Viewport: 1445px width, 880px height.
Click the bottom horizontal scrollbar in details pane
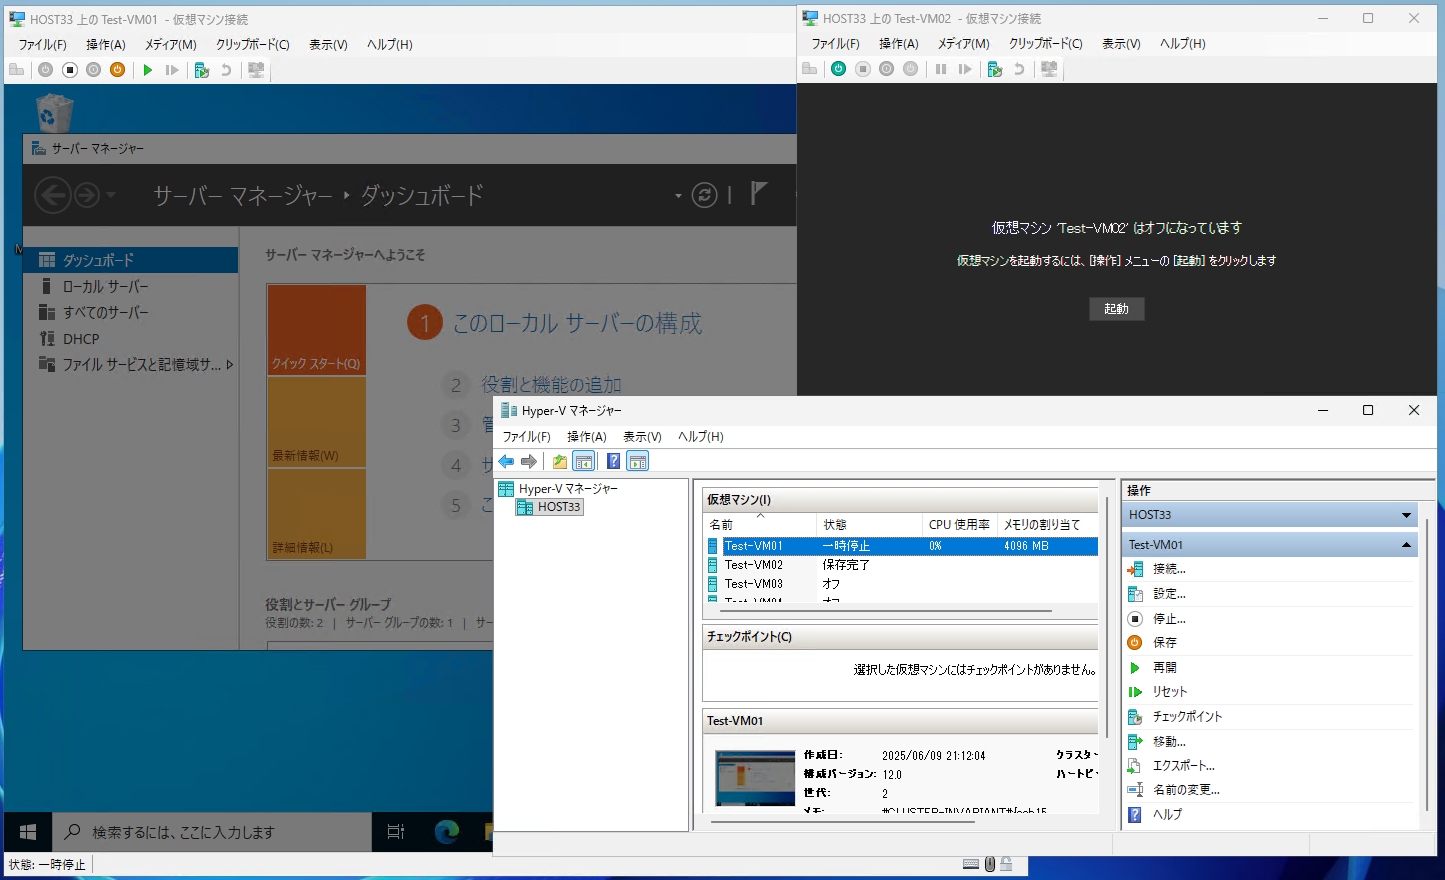tap(842, 821)
